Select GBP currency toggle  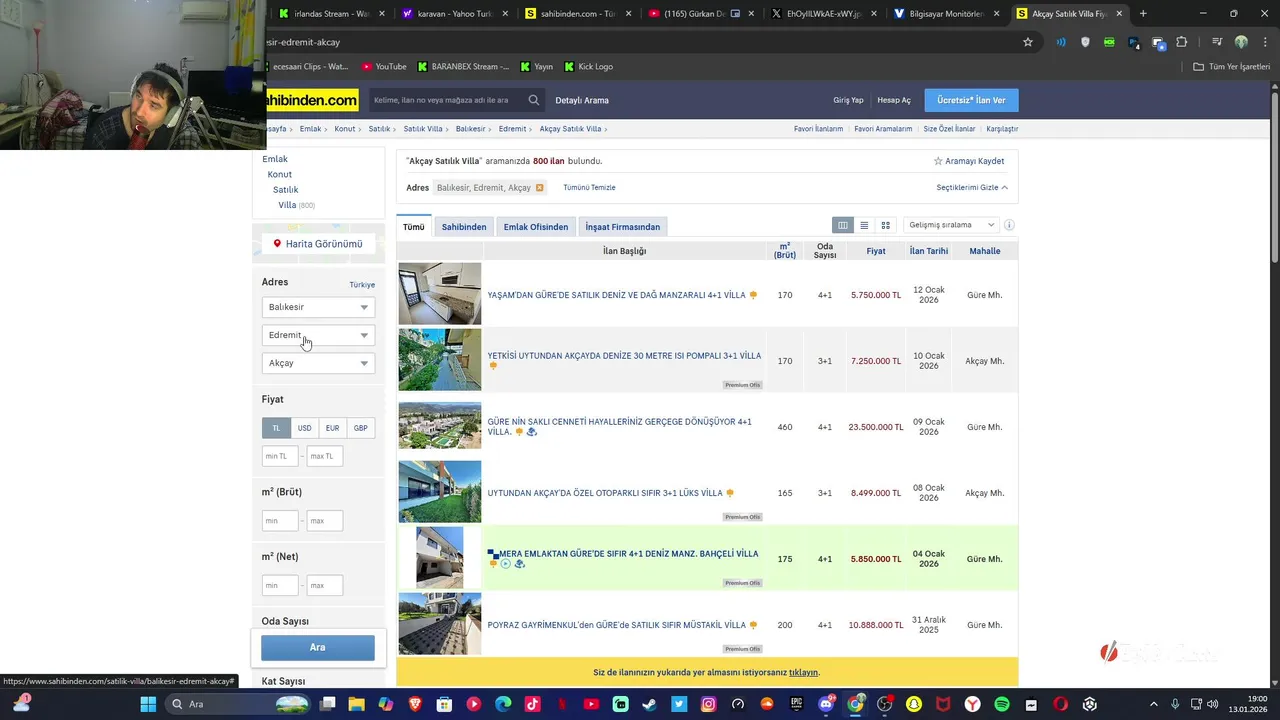pyautogui.click(x=360, y=428)
